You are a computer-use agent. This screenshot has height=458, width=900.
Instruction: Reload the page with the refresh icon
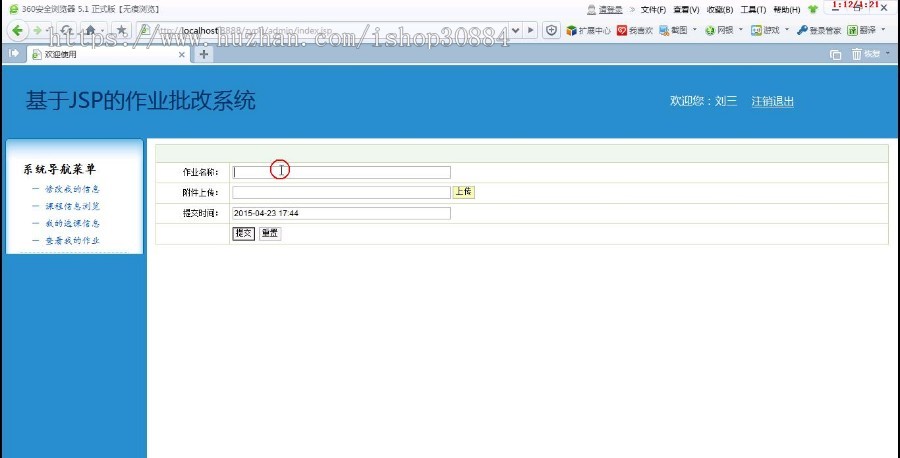[x=67, y=30]
